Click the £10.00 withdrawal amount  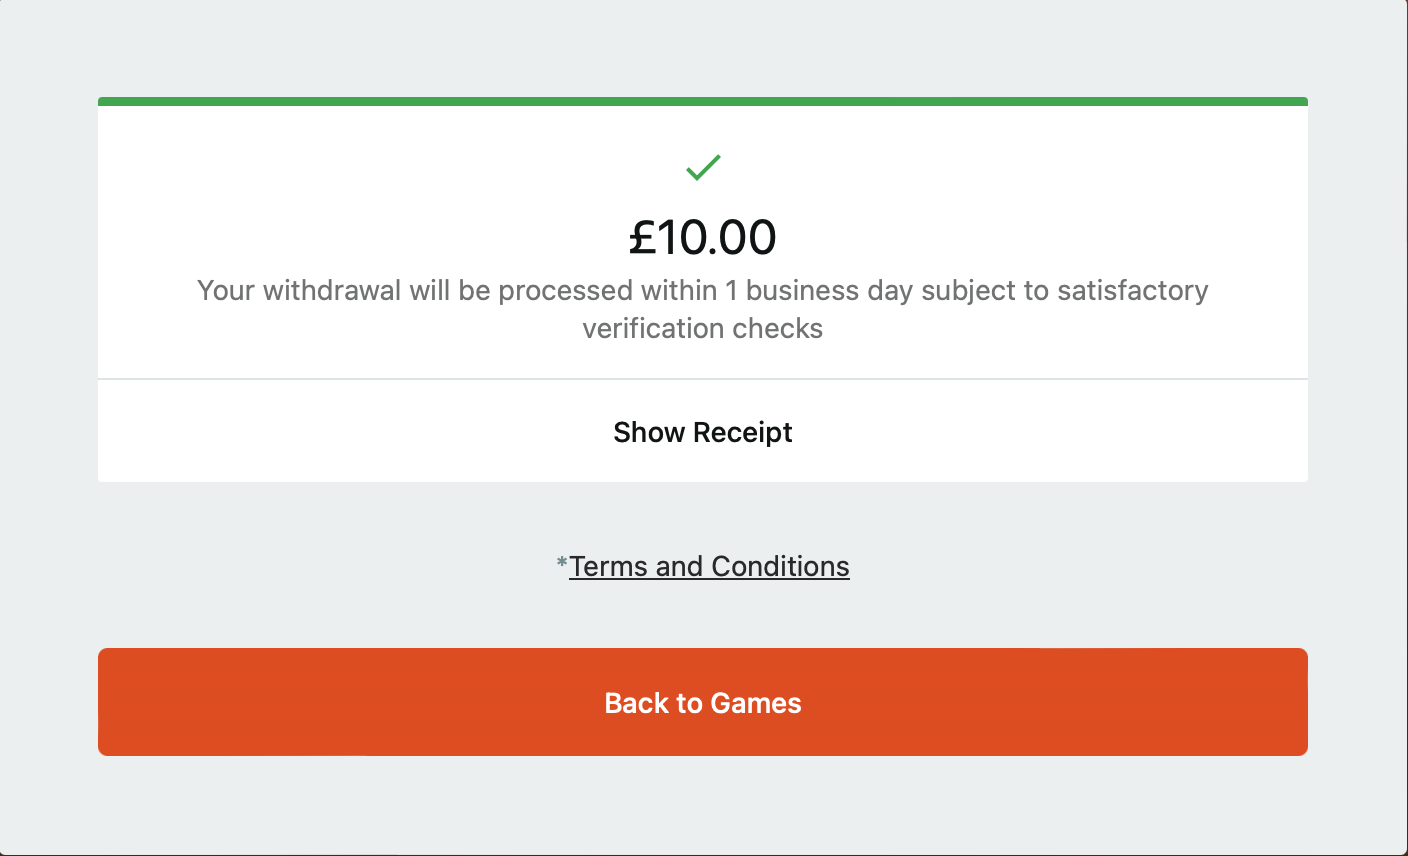click(x=703, y=237)
